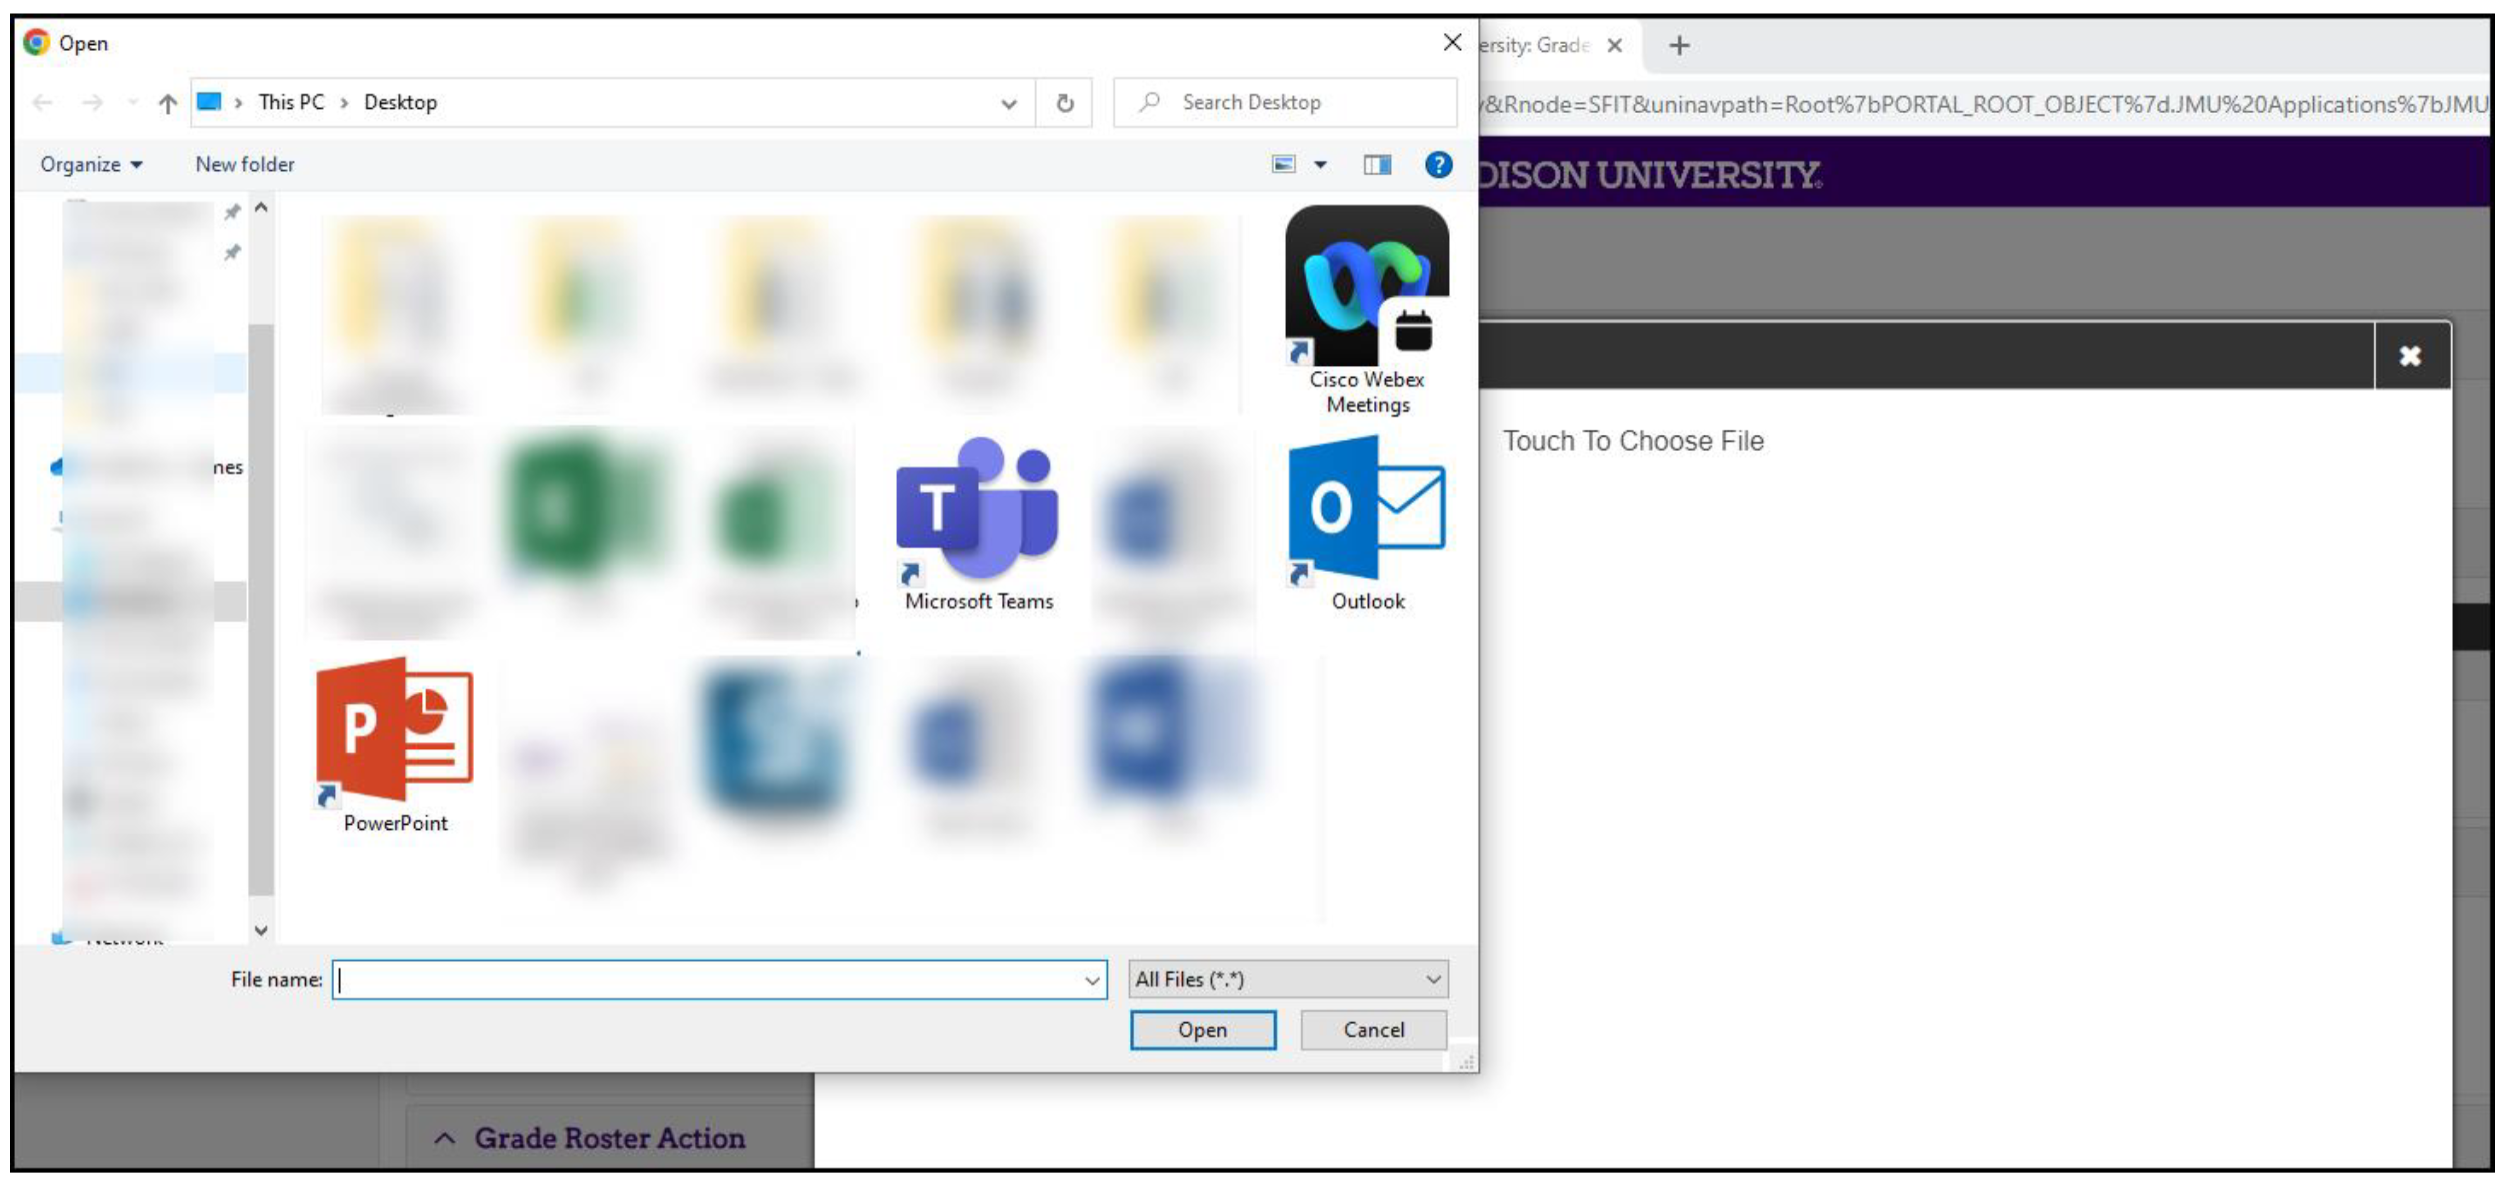
Task: Click New folder button
Action: pyautogui.click(x=245, y=164)
